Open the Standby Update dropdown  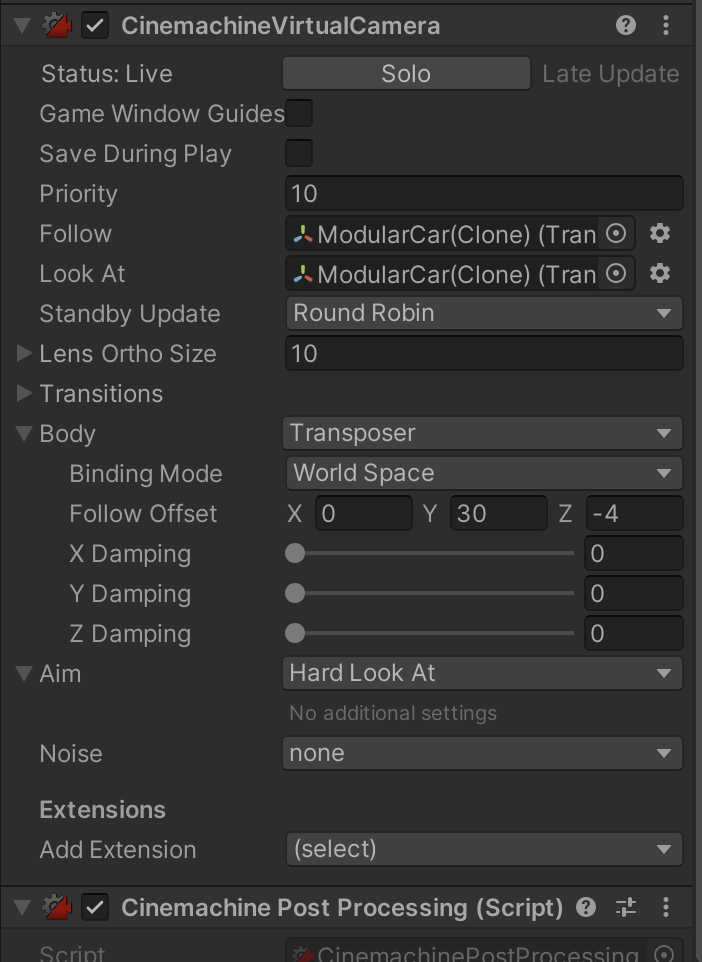pos(483,313)
